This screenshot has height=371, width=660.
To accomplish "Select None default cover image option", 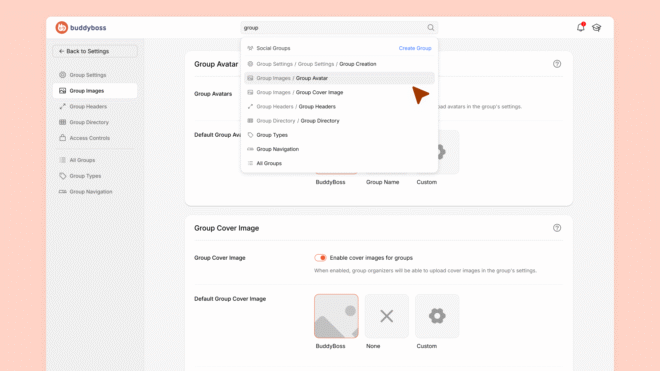I will 386,316.
